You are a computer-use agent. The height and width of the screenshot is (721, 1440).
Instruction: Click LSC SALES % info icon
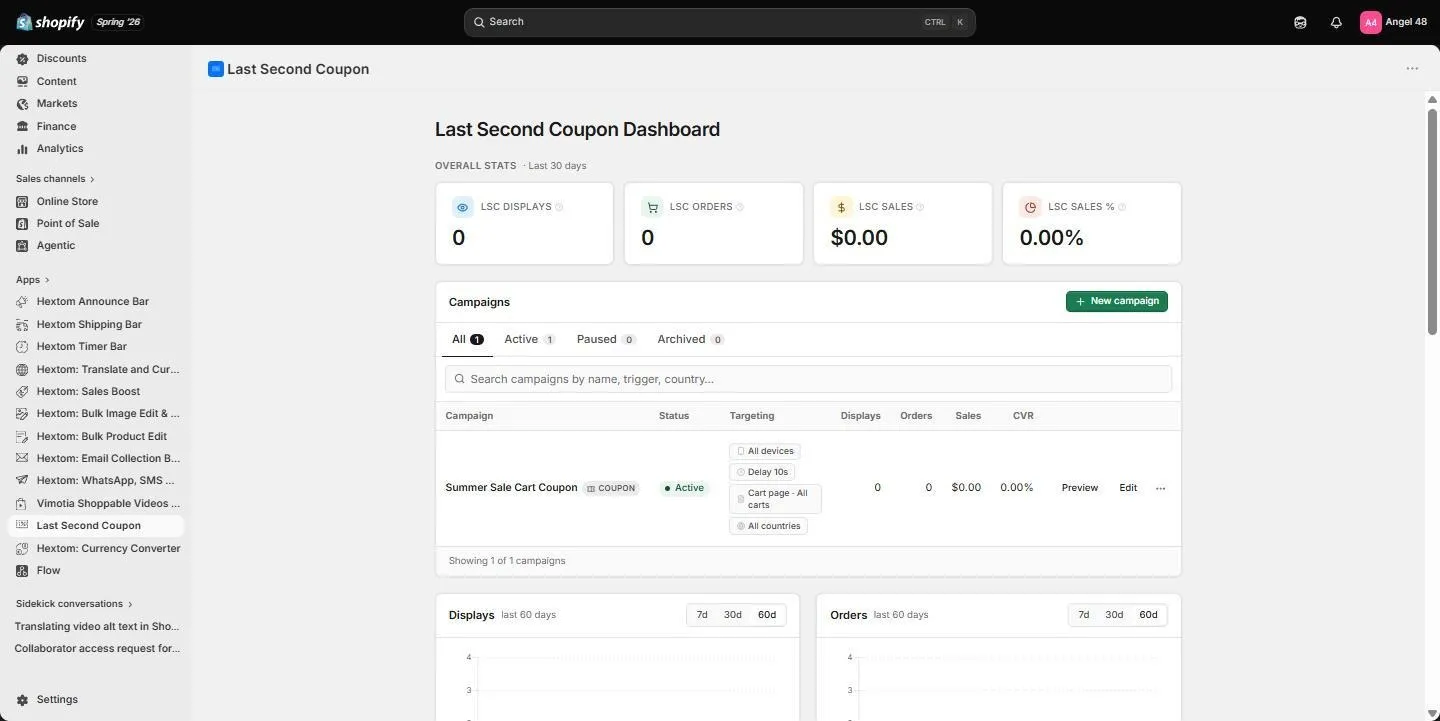point(1122,207)
